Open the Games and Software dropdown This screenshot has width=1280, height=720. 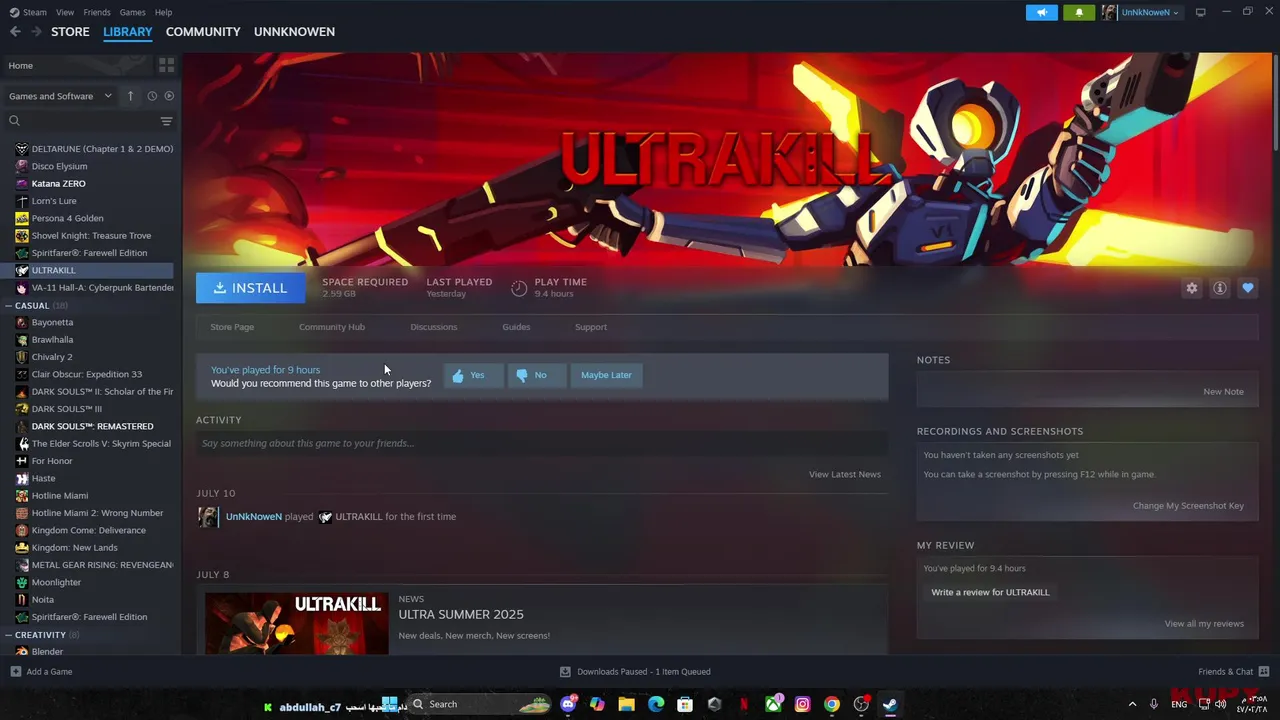coord(60,96)
